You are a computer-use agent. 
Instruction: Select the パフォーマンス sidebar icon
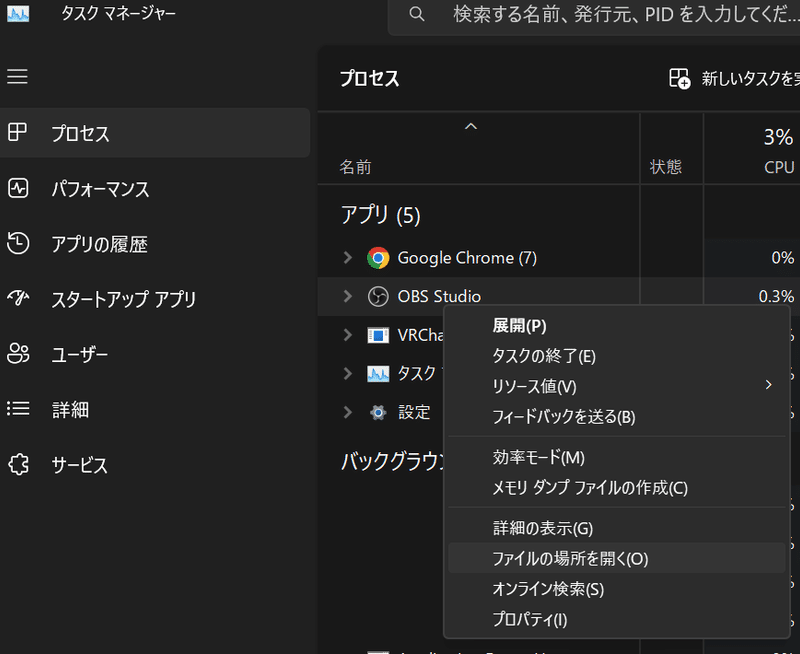tap(18, 188)
